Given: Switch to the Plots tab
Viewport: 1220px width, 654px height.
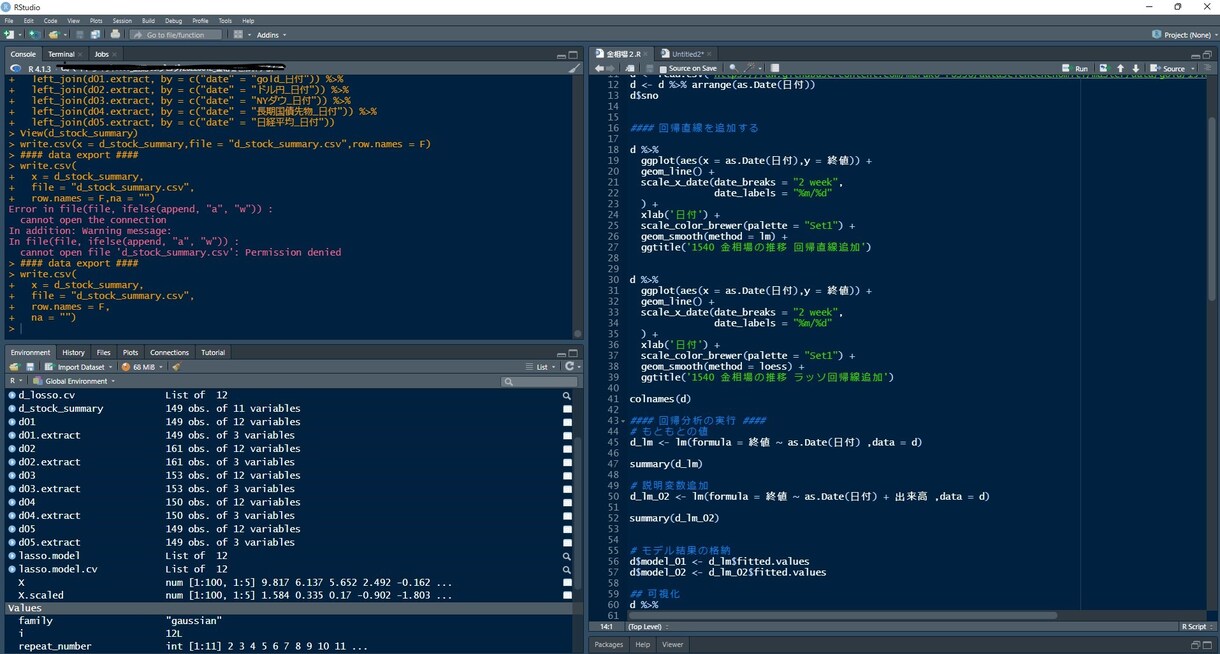Looking at the screenshot, I should point(130,352).
